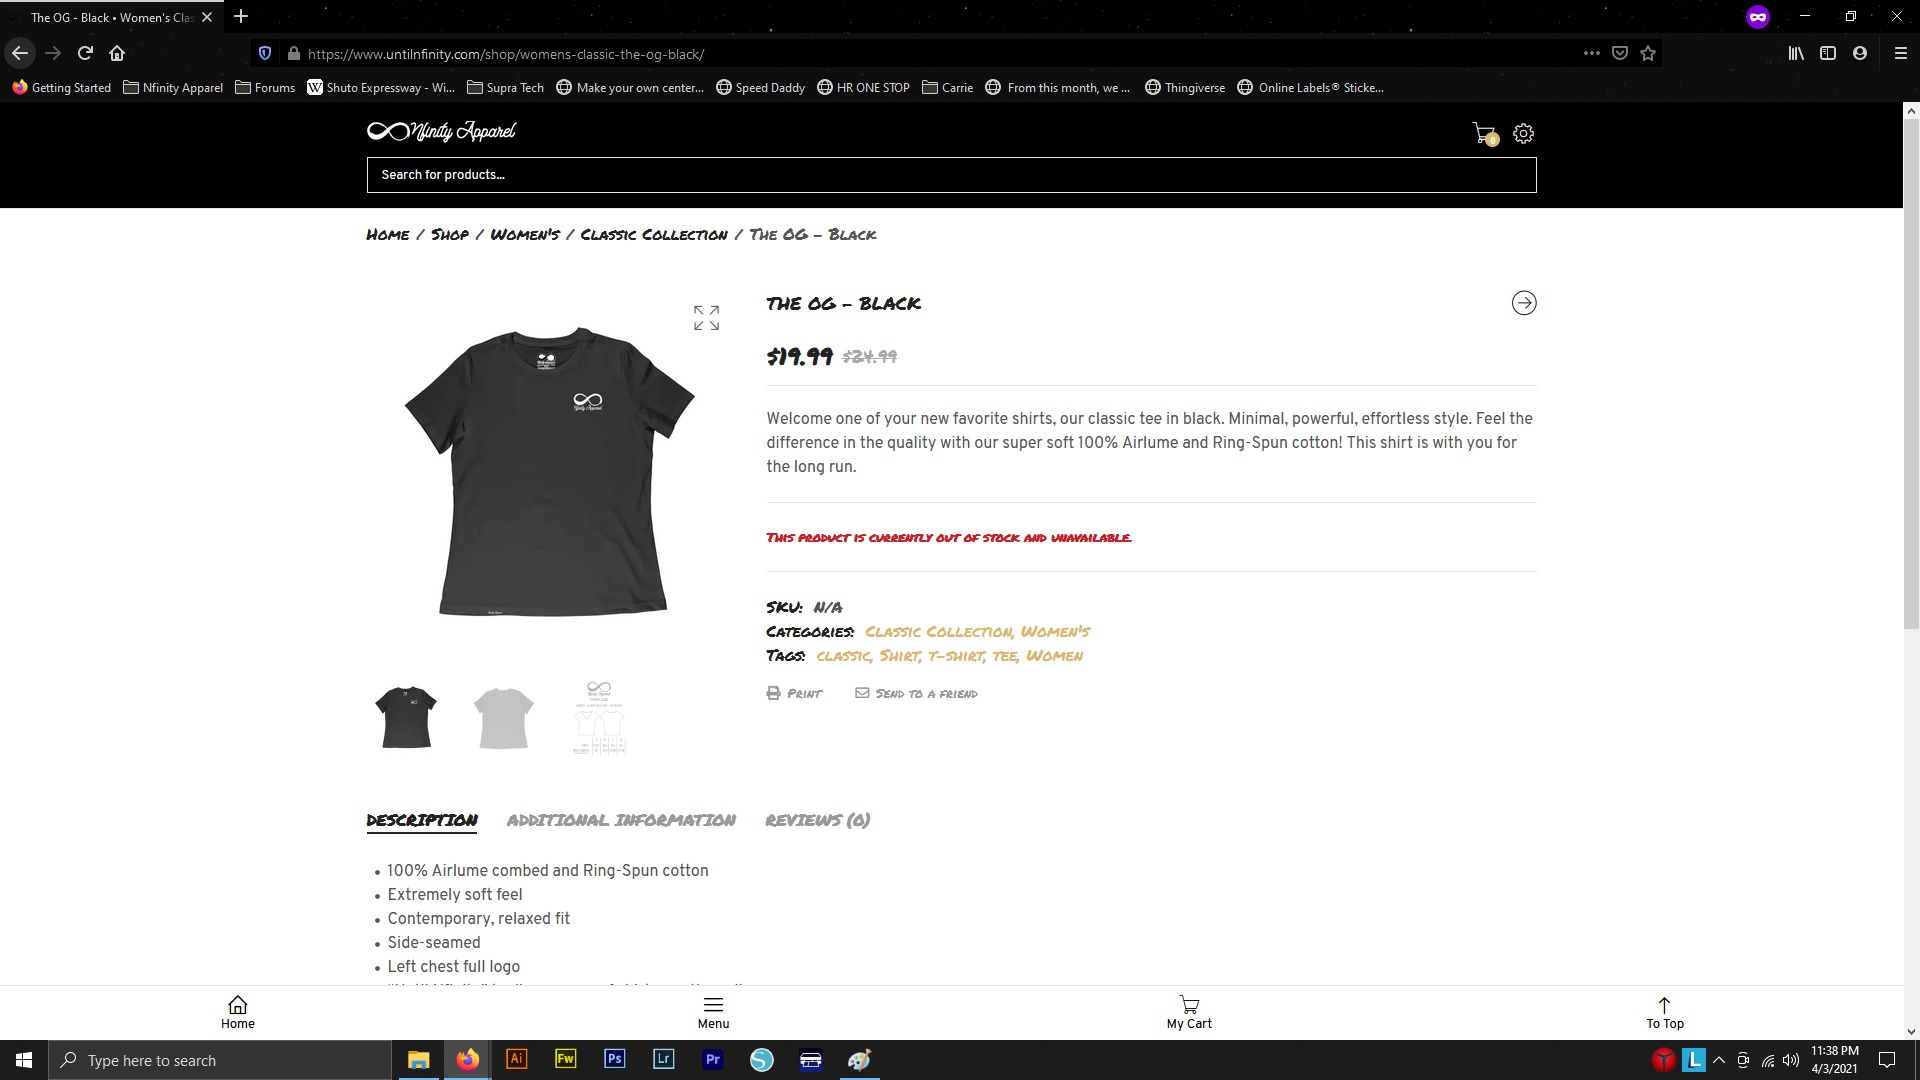Navigate to Home breadcrumb
The image size is (1920, 1080).
(388, 235)
